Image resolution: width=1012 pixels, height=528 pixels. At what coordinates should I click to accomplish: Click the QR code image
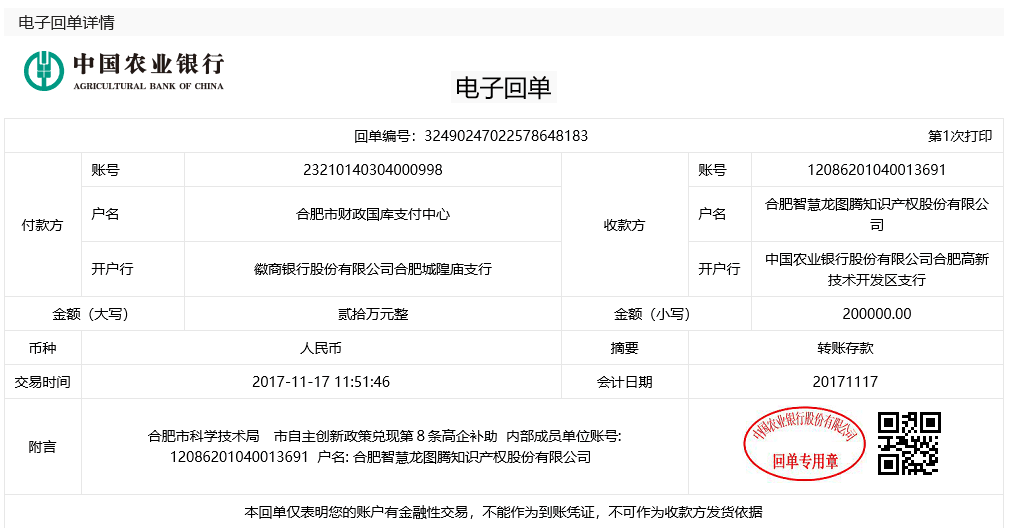(x=908, y=443)
